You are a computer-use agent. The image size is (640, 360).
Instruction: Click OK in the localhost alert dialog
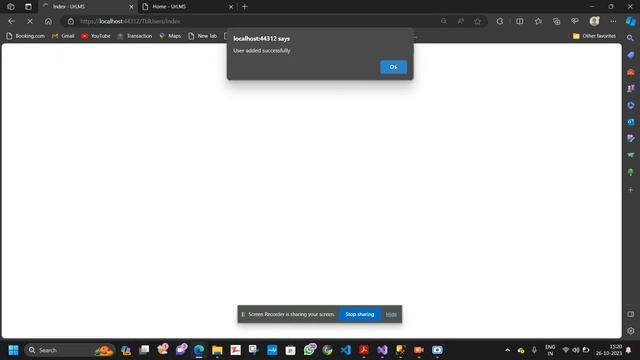click(393, 67)
